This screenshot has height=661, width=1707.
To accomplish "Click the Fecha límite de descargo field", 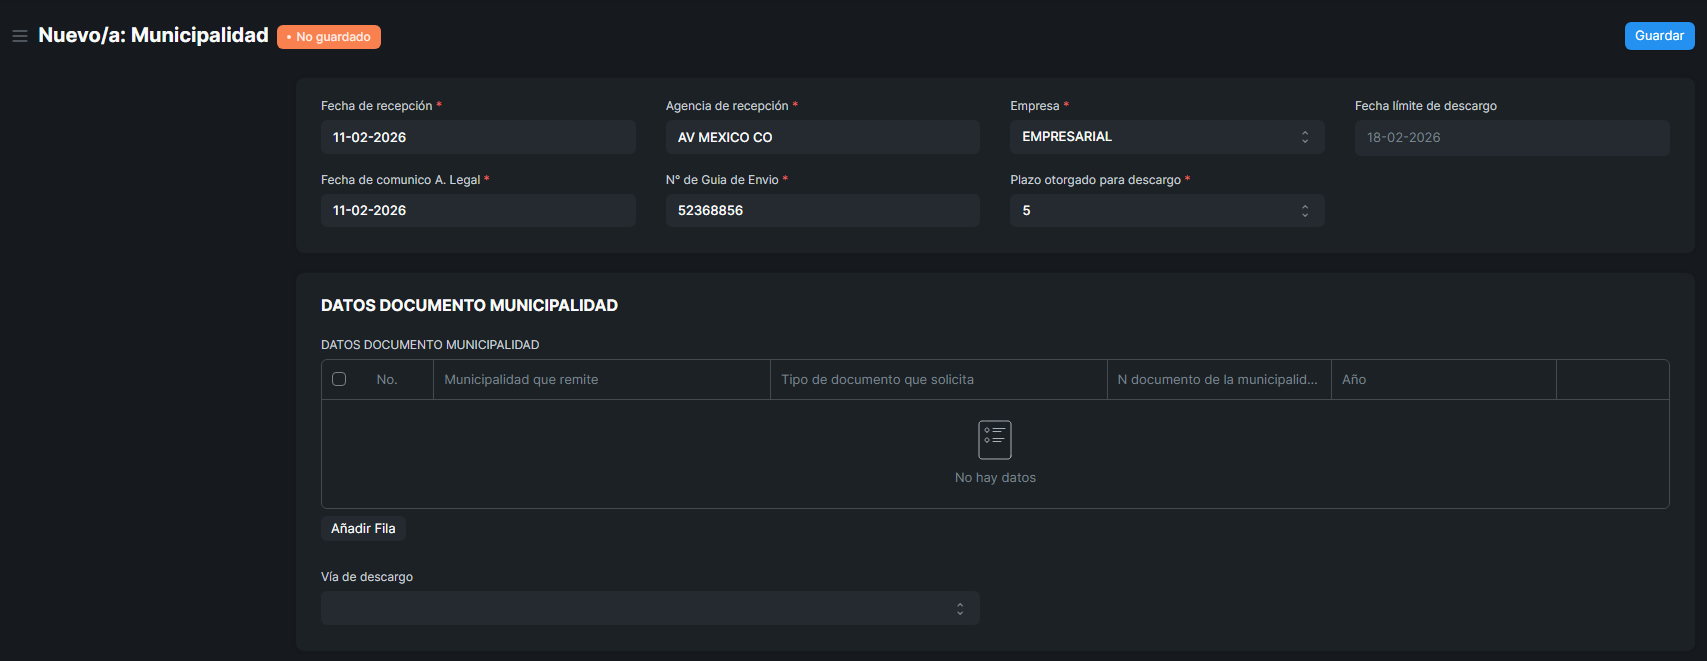I will 1511,137.
